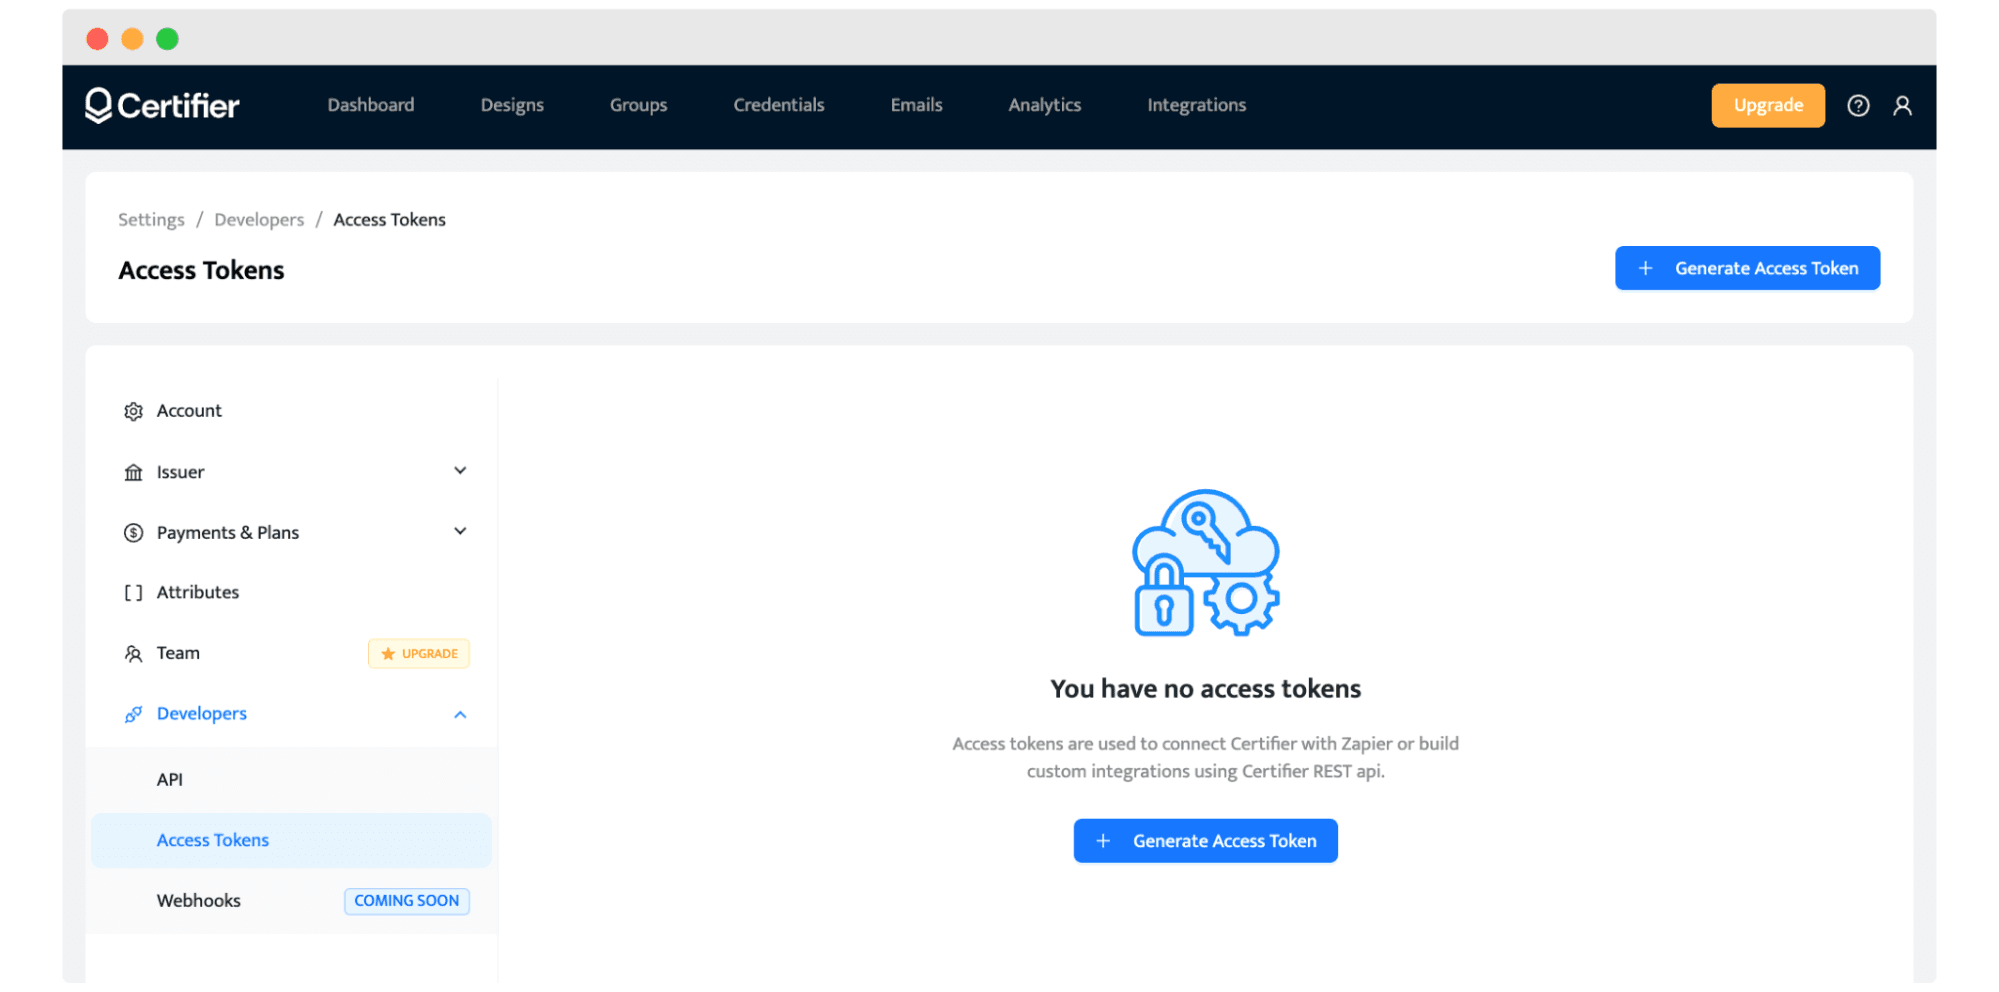Go to the Groups menu
1999x992 pixels.
[x=638, y=105]
